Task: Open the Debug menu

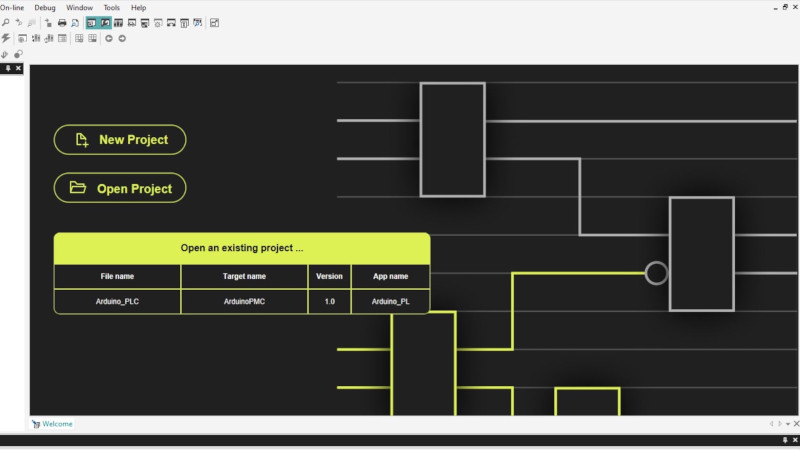Action: click(x=45, y=7)
